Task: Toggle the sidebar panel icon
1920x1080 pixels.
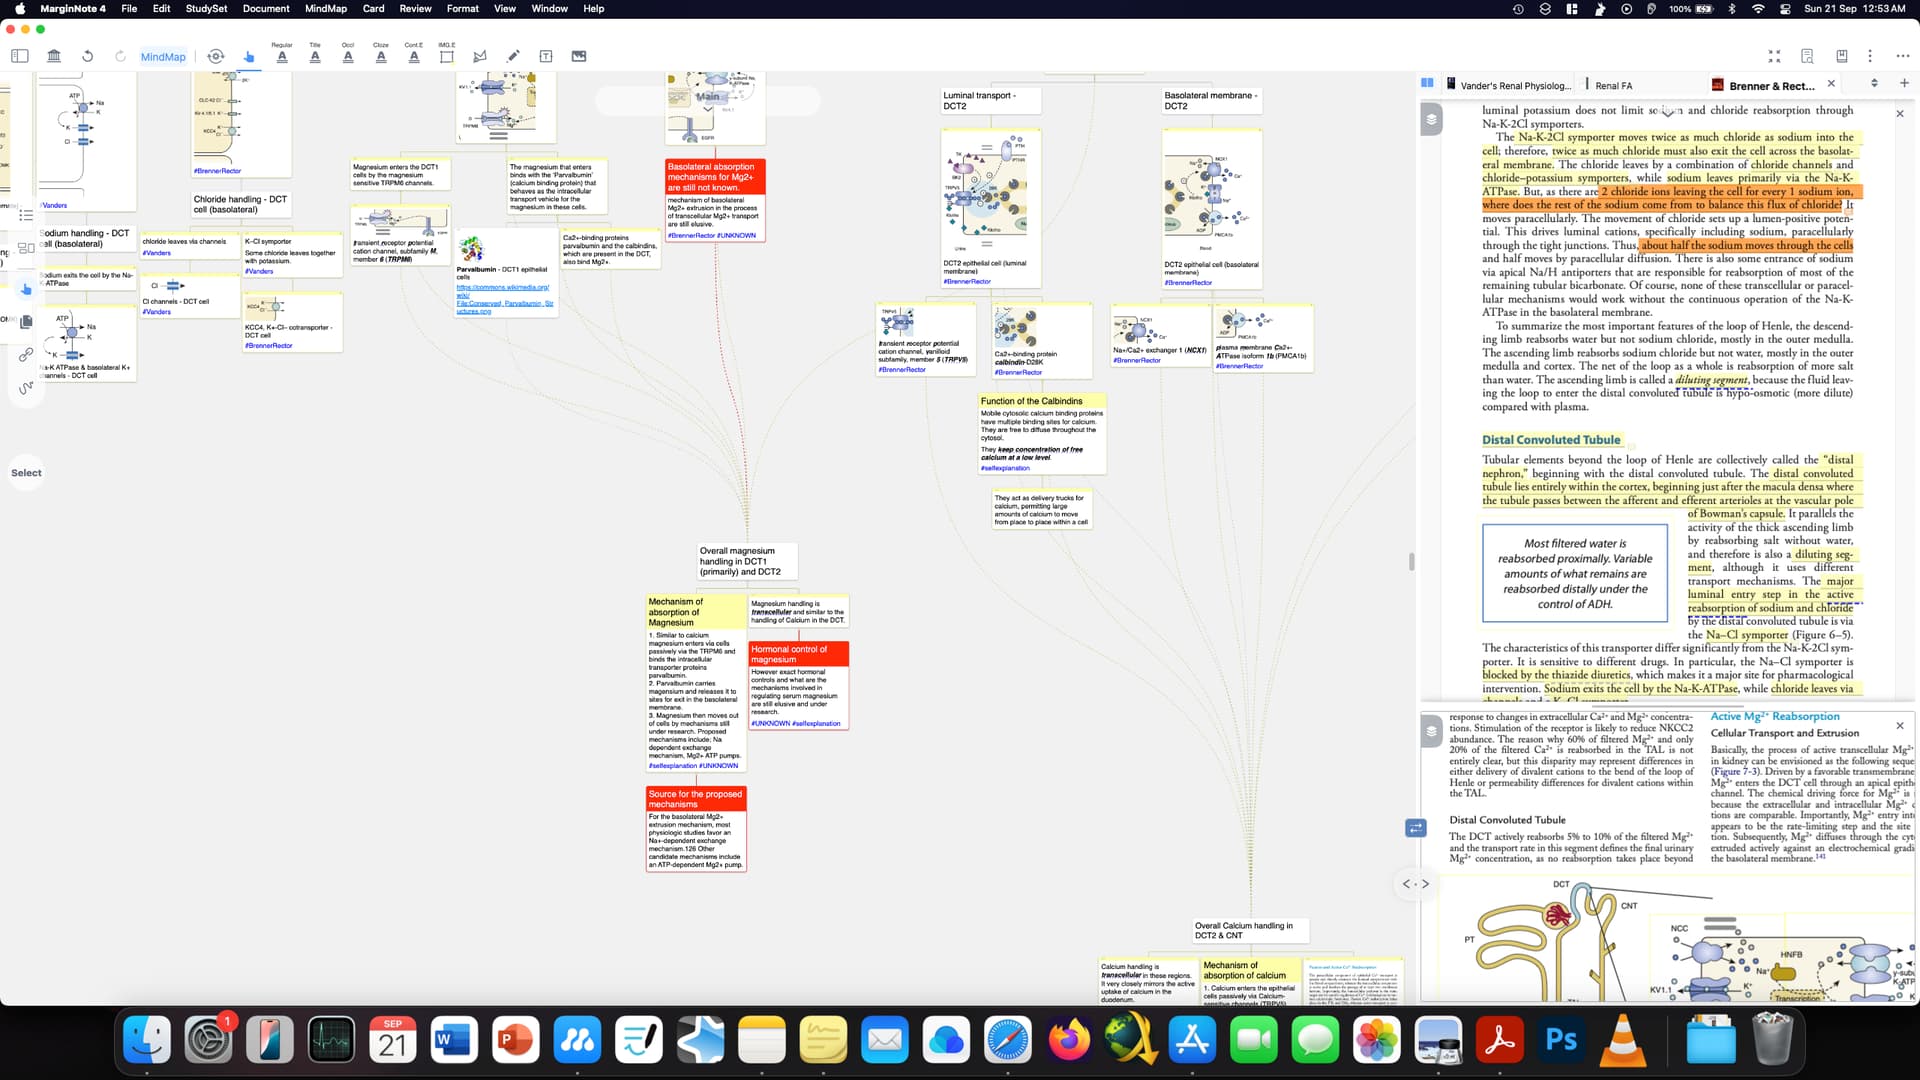Action: tap(20, 56)
